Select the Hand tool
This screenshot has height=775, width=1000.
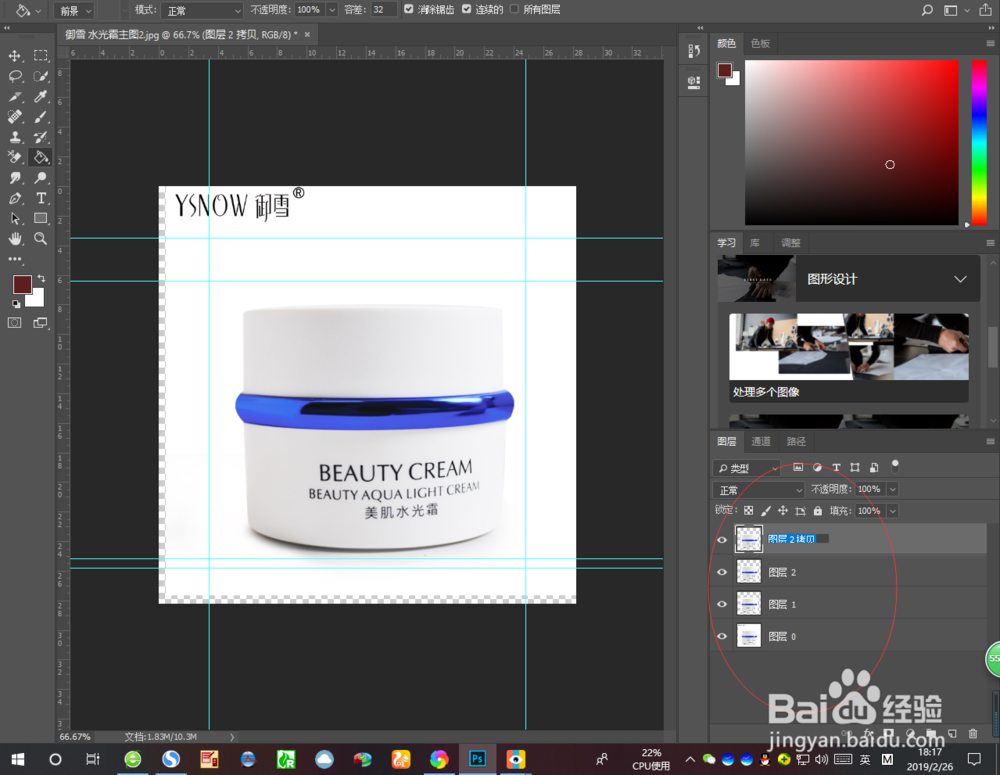pos(15,239)
